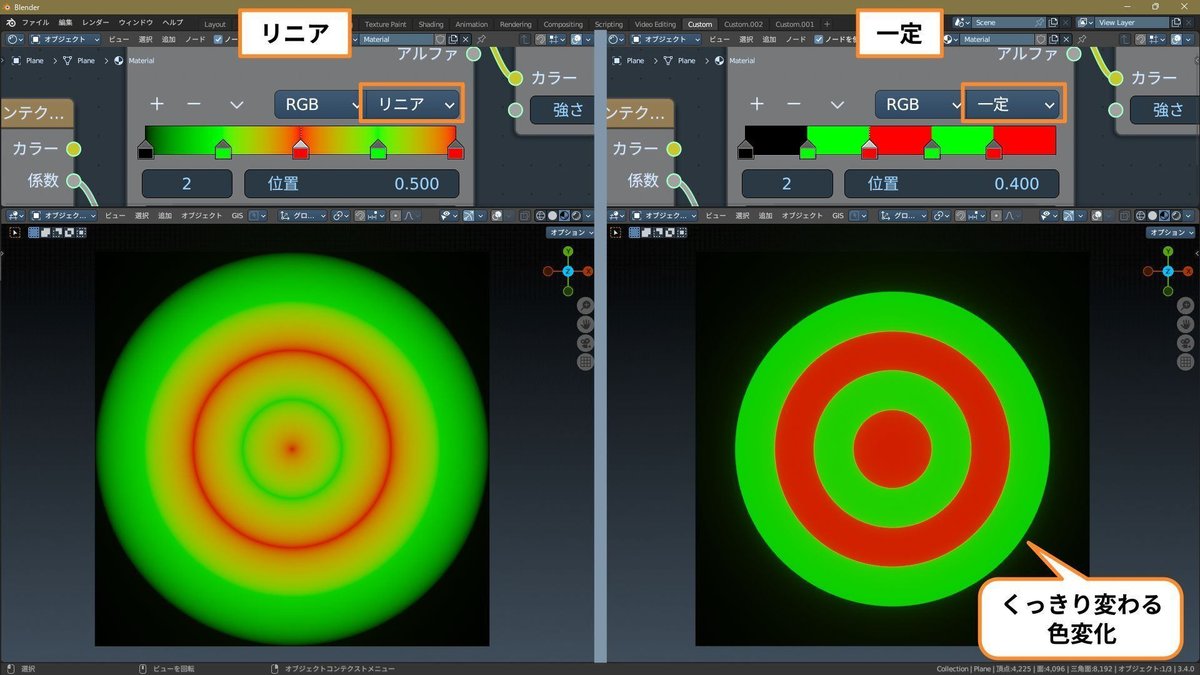
Task: Expand ramp tools chevron in right ramp
Action: click(837, 104)
